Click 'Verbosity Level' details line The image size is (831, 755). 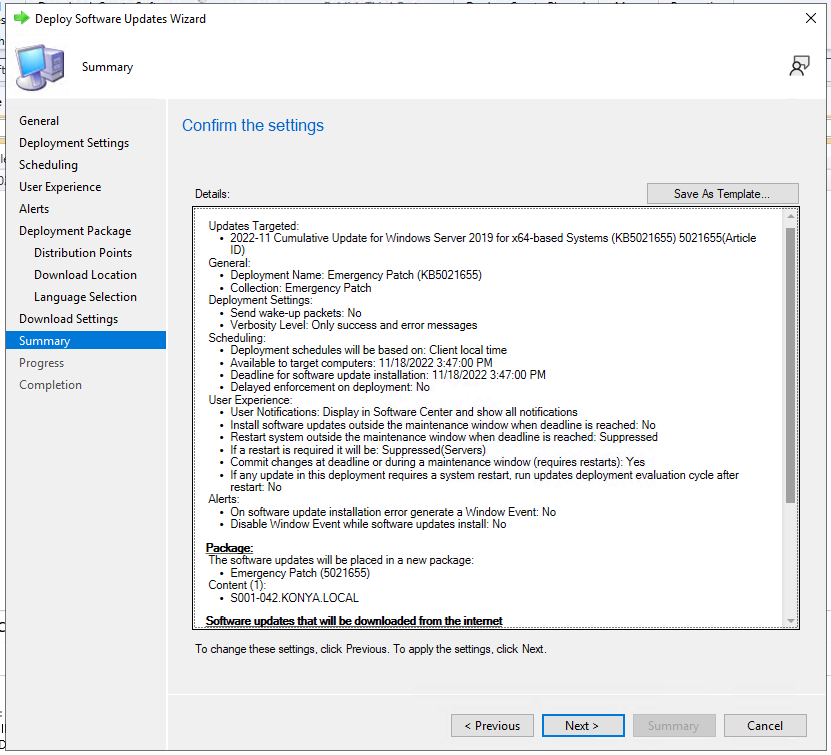tap(353, 325)
